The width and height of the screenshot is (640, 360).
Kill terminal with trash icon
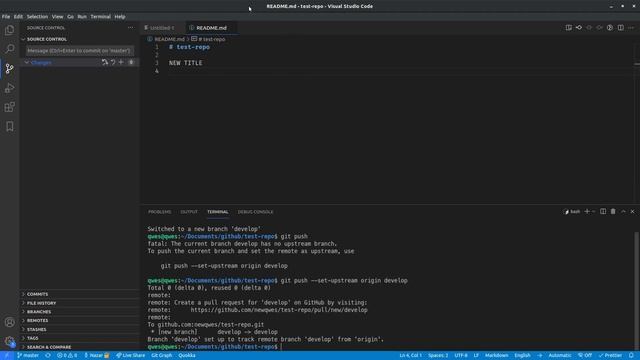pos(613,211)
